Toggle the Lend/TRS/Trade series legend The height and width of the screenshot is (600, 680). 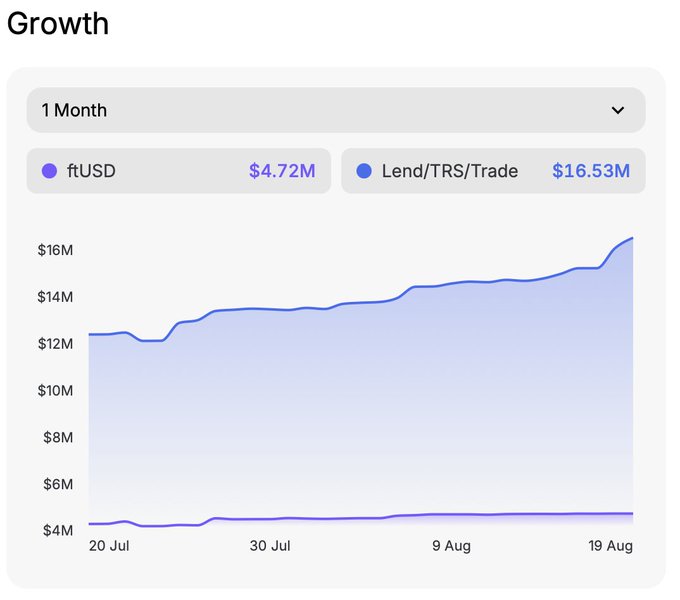[494, 171]
